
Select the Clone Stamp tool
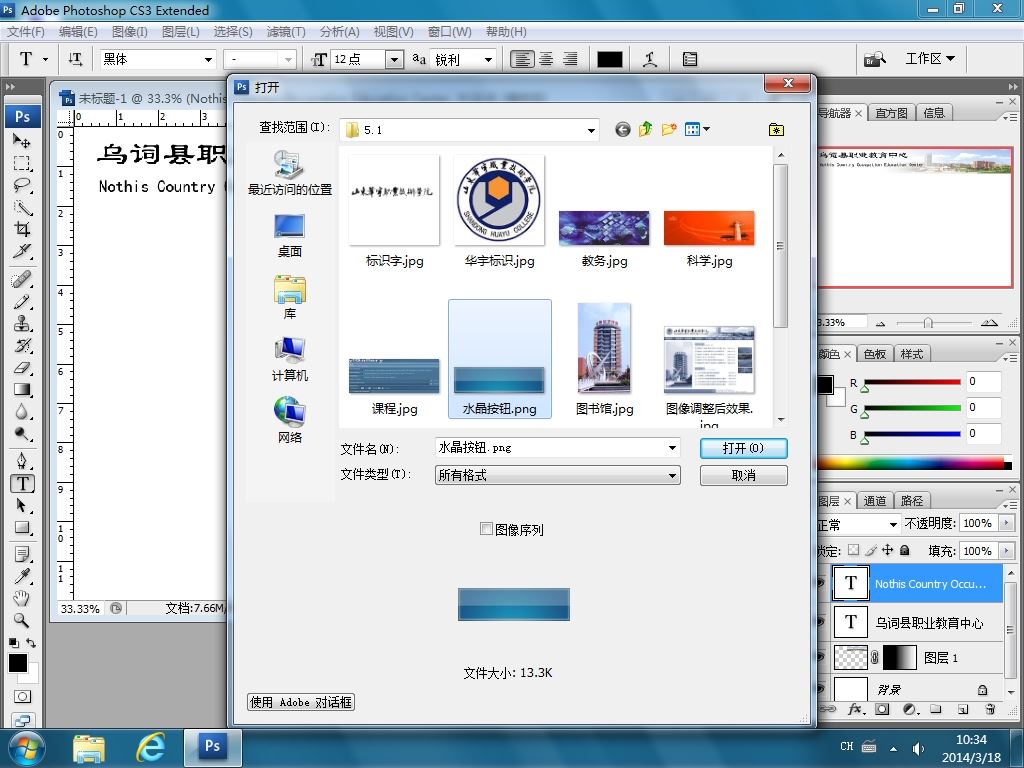(22, 323)
